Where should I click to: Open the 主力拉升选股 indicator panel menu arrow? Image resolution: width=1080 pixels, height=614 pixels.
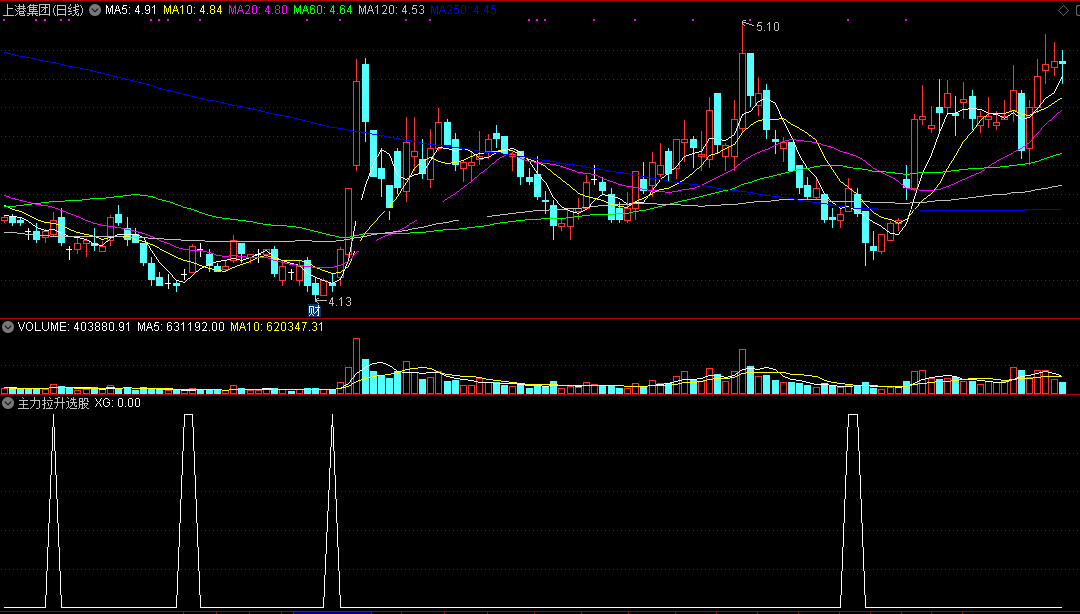(x=9, y=403)
